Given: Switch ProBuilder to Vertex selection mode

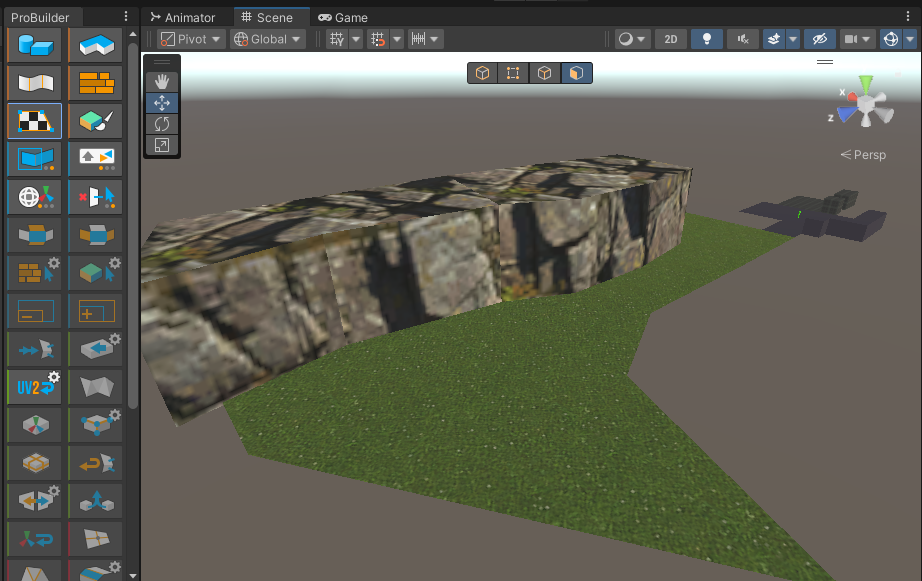Looking at the screenshot, I should point(513,73).
